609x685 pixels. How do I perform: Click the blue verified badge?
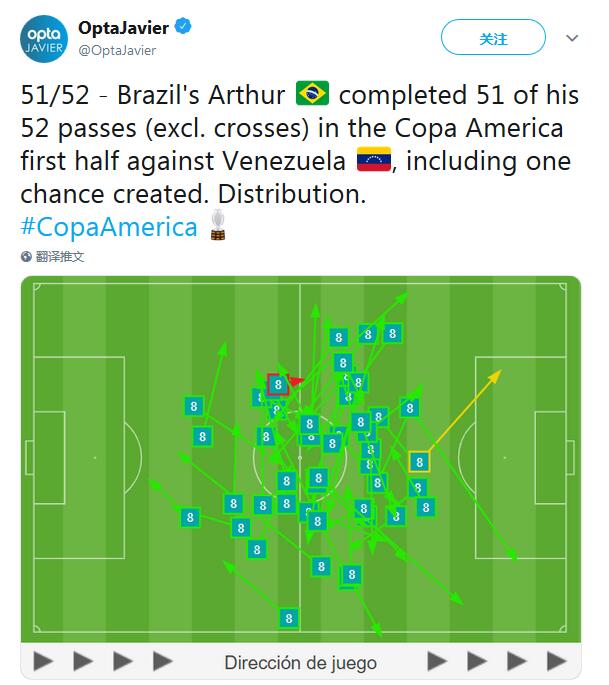(183, 26)
